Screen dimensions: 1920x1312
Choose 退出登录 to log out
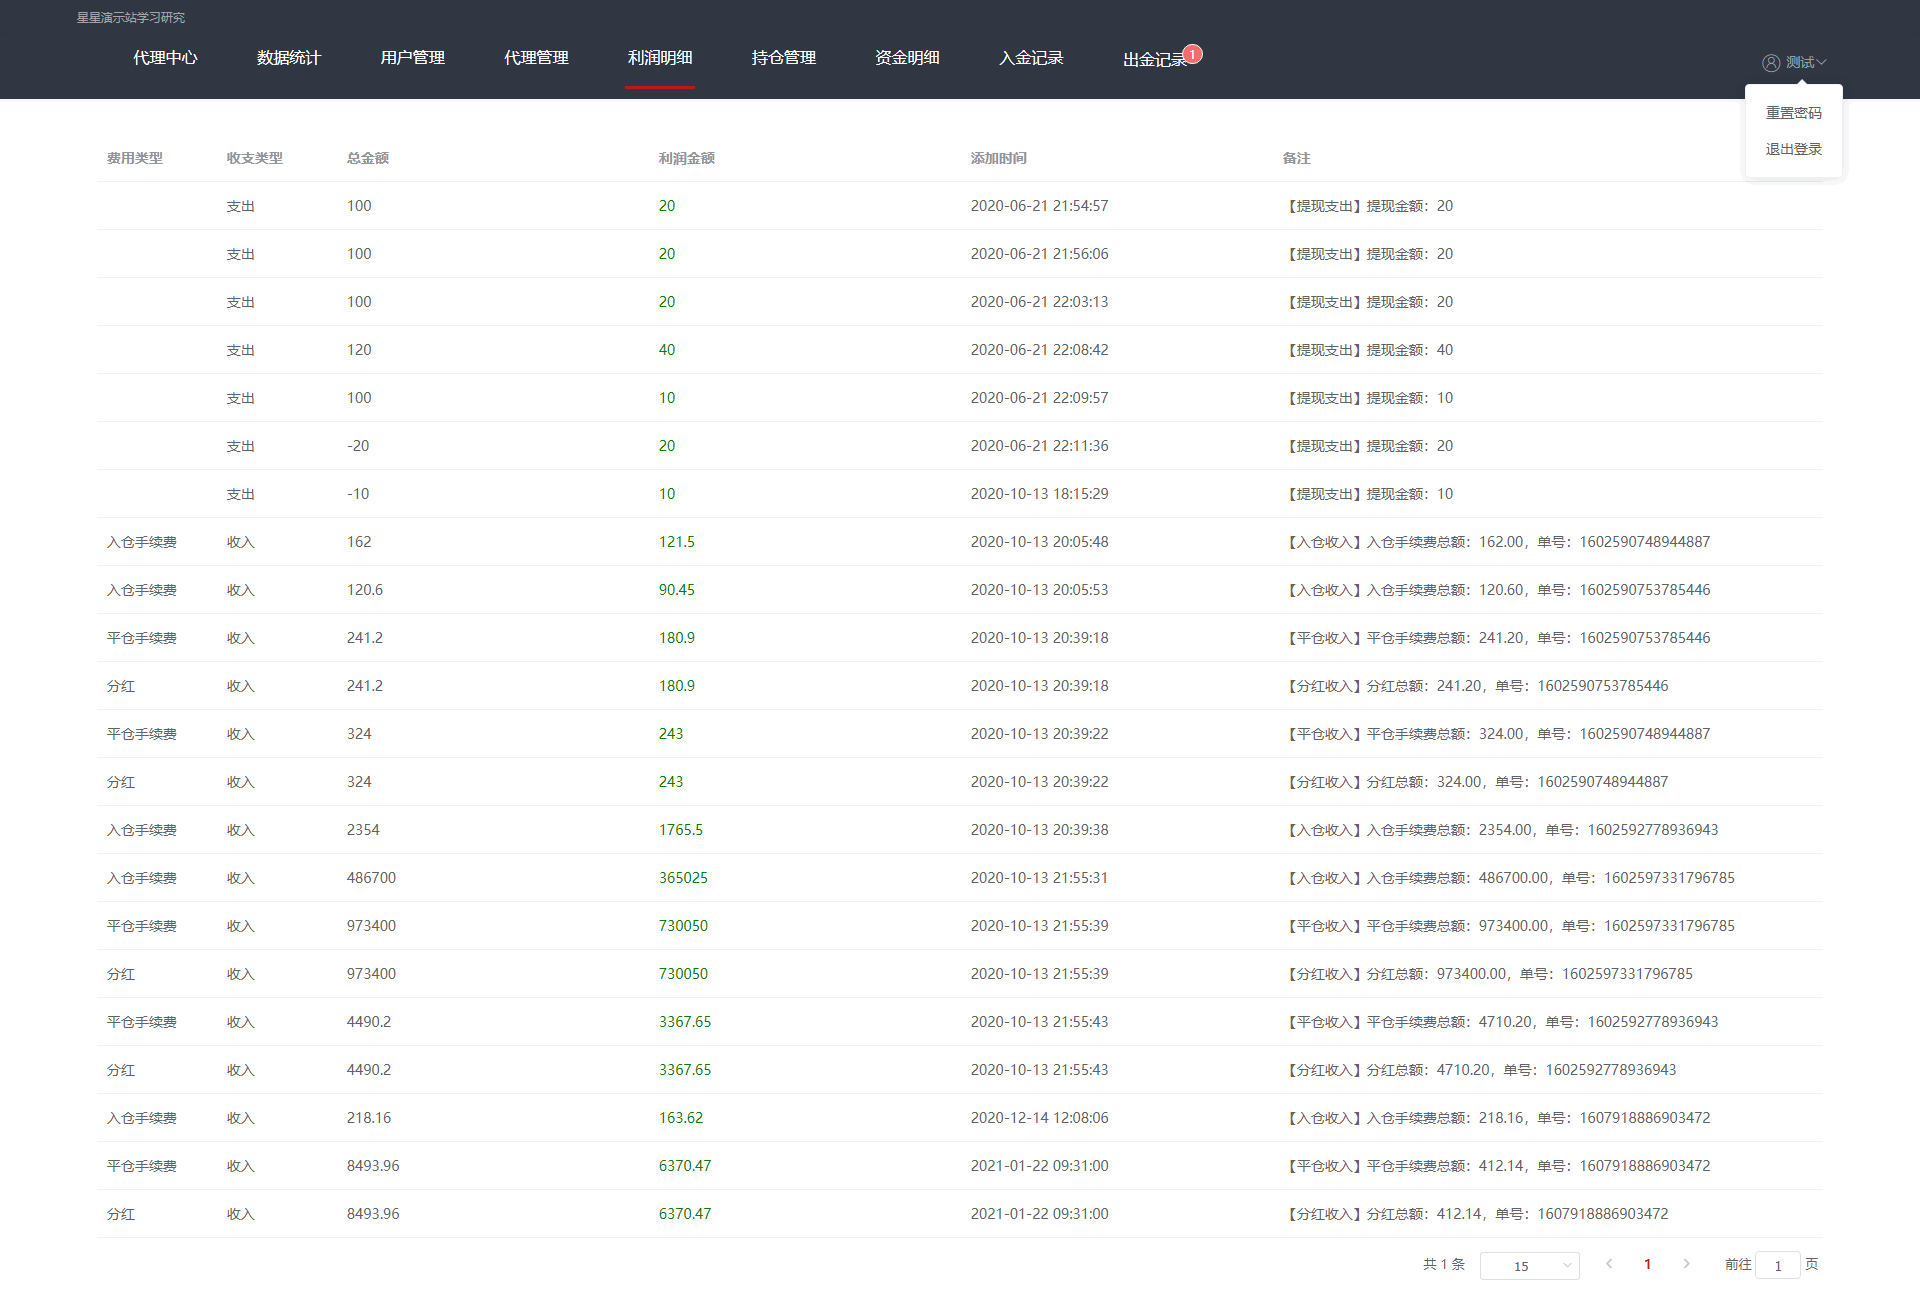[x=1793, y=149]
